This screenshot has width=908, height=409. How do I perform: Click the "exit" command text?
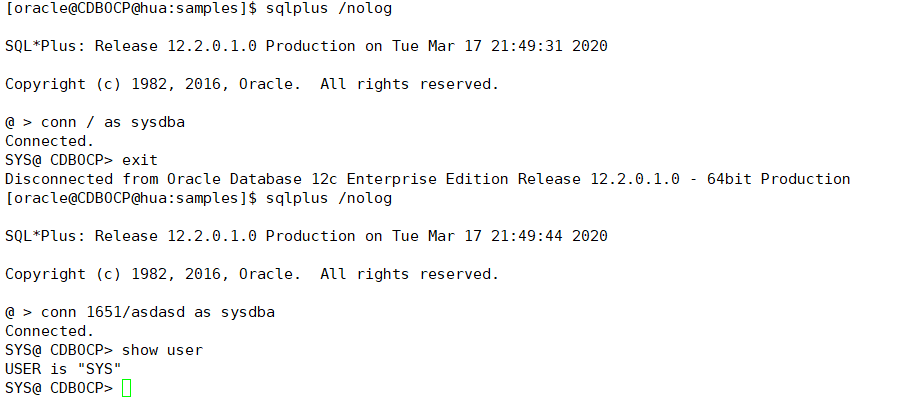point(140,160)
